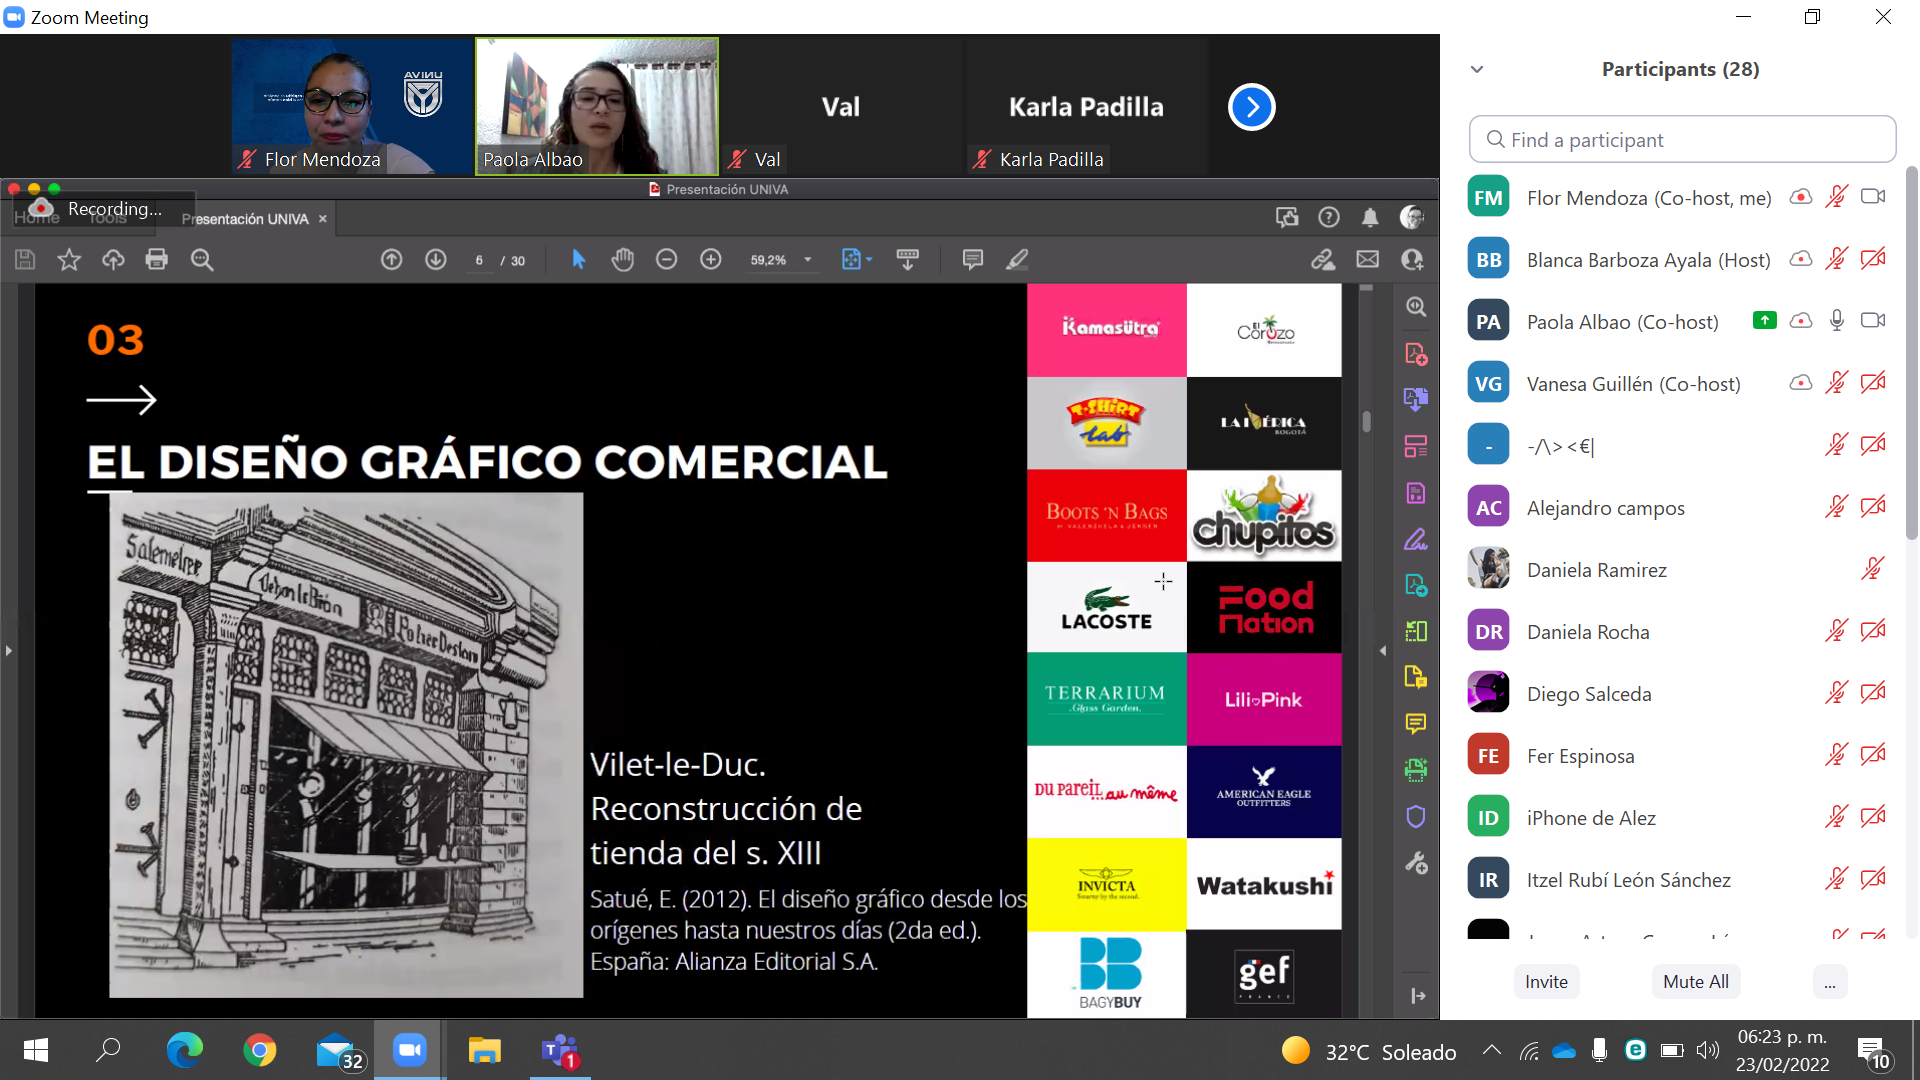Toggle Daniela Ramirez microphone
Viewport: 1920px width, 1080px height.
point(1873,569)
